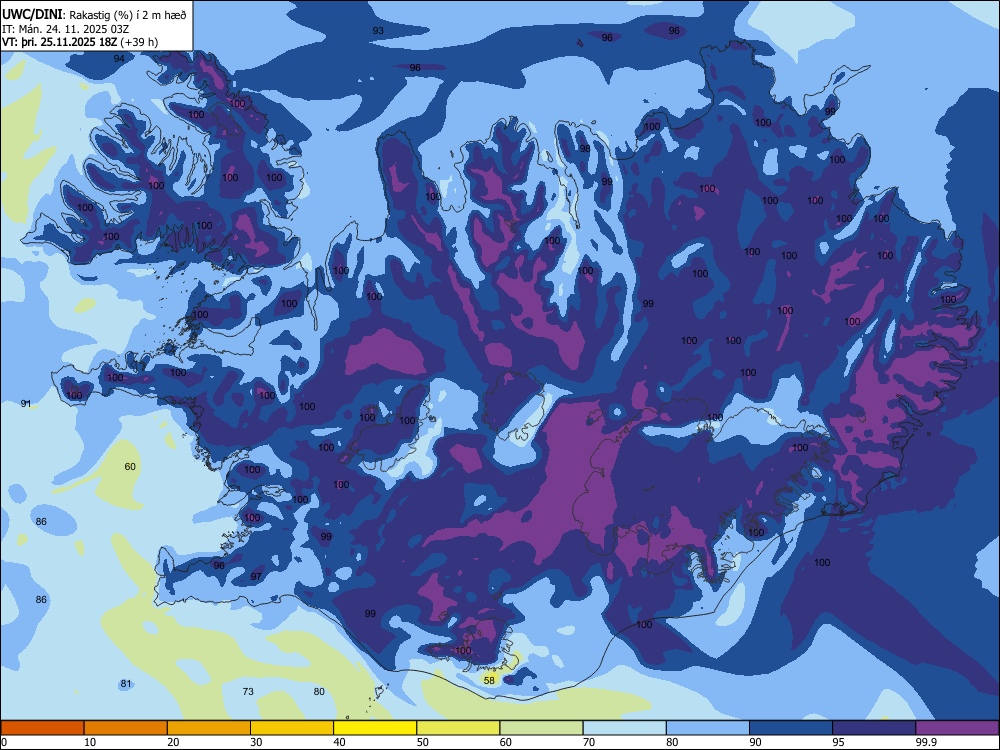Click the '93' humidity value on the map
Screen dimensions: 1000x750
378,31
